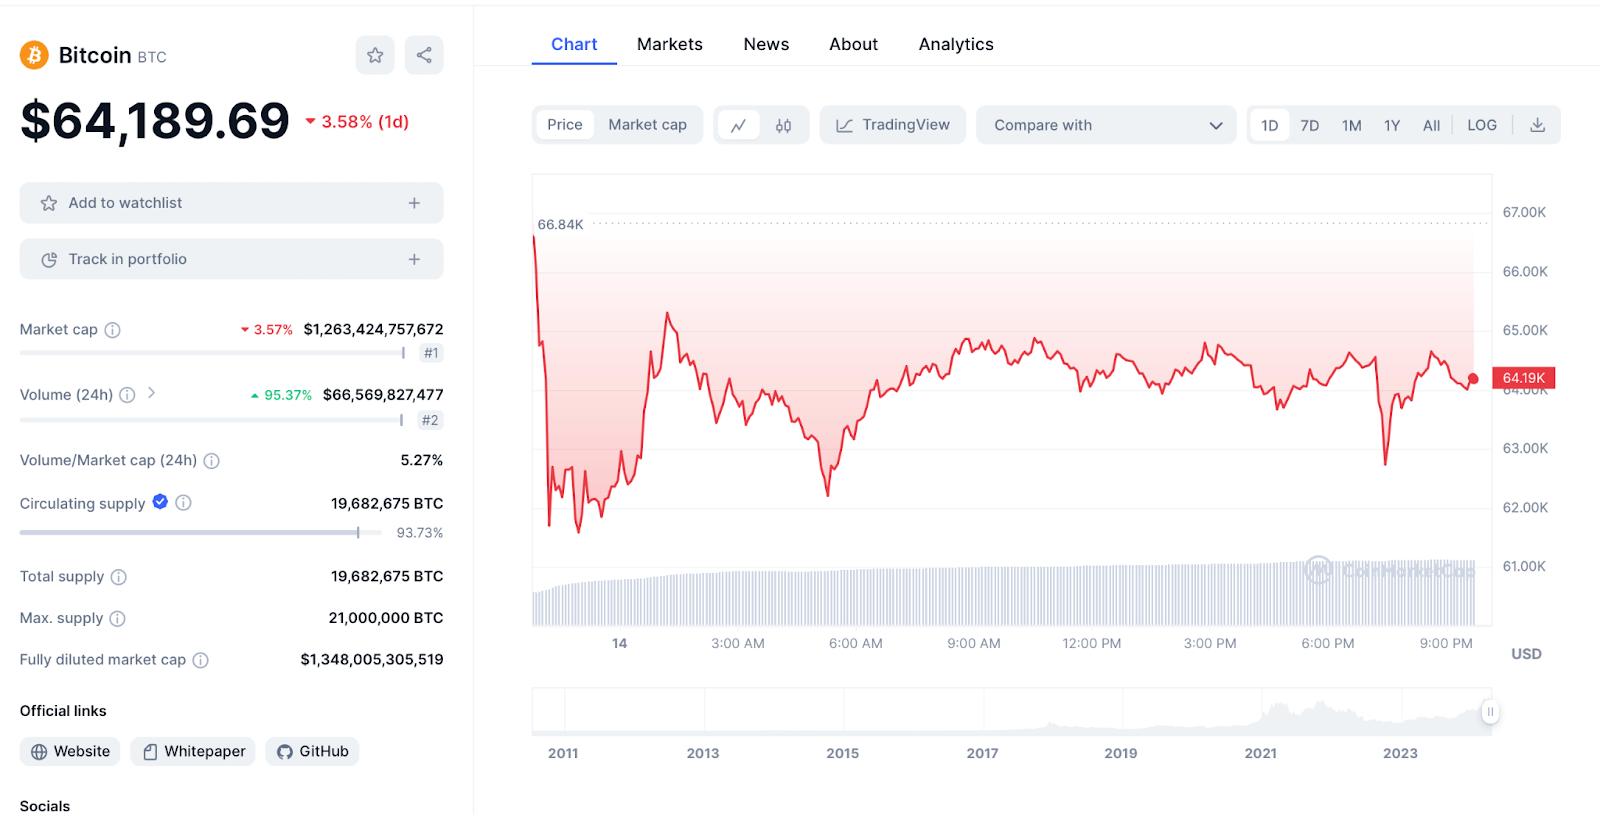Set chart range to All
The height and width of the screenshot is (816, 1600).
click(x=1432, y=125)
